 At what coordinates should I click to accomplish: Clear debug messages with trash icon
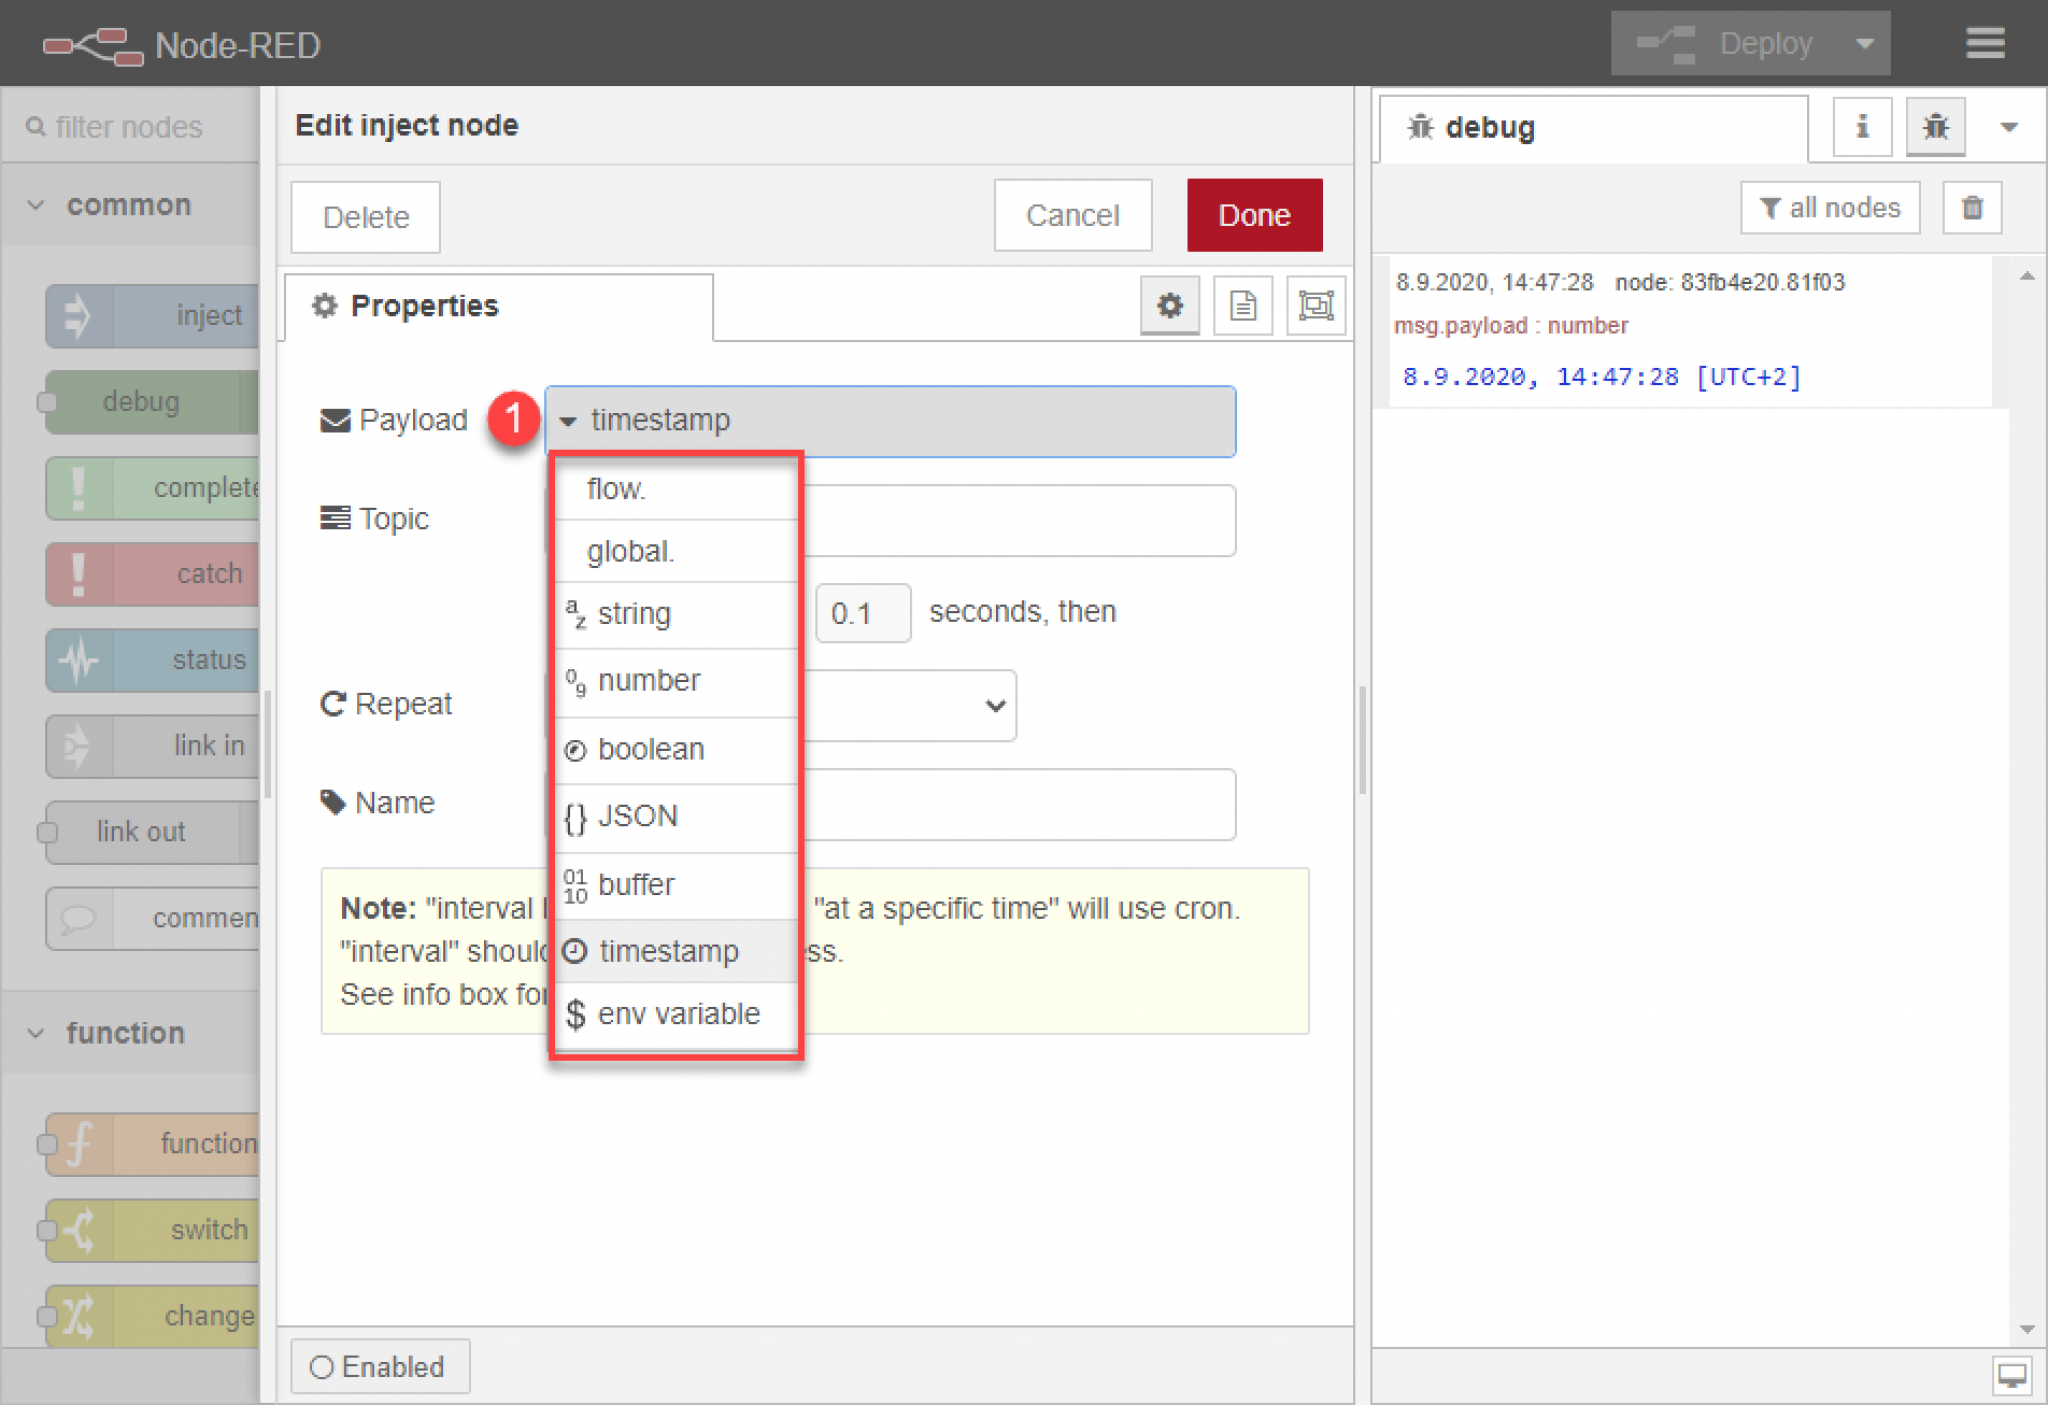click(1971, 208)
